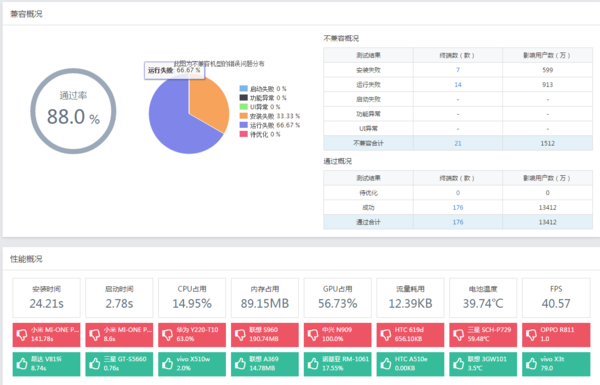The height and width of the screenshot is (385, 600).
Task: Click the 不兼容概况 table heading
Action: pyautogui.click(x=341, y=38)
